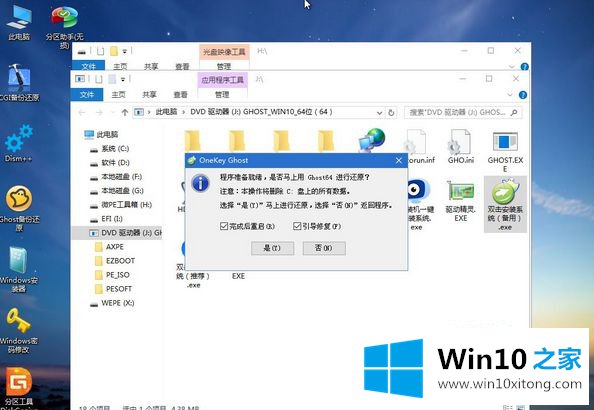This screenshot has height=410, width=594.
Task: Select the GHO.ini file icon
Action: [x=461, y=147]
